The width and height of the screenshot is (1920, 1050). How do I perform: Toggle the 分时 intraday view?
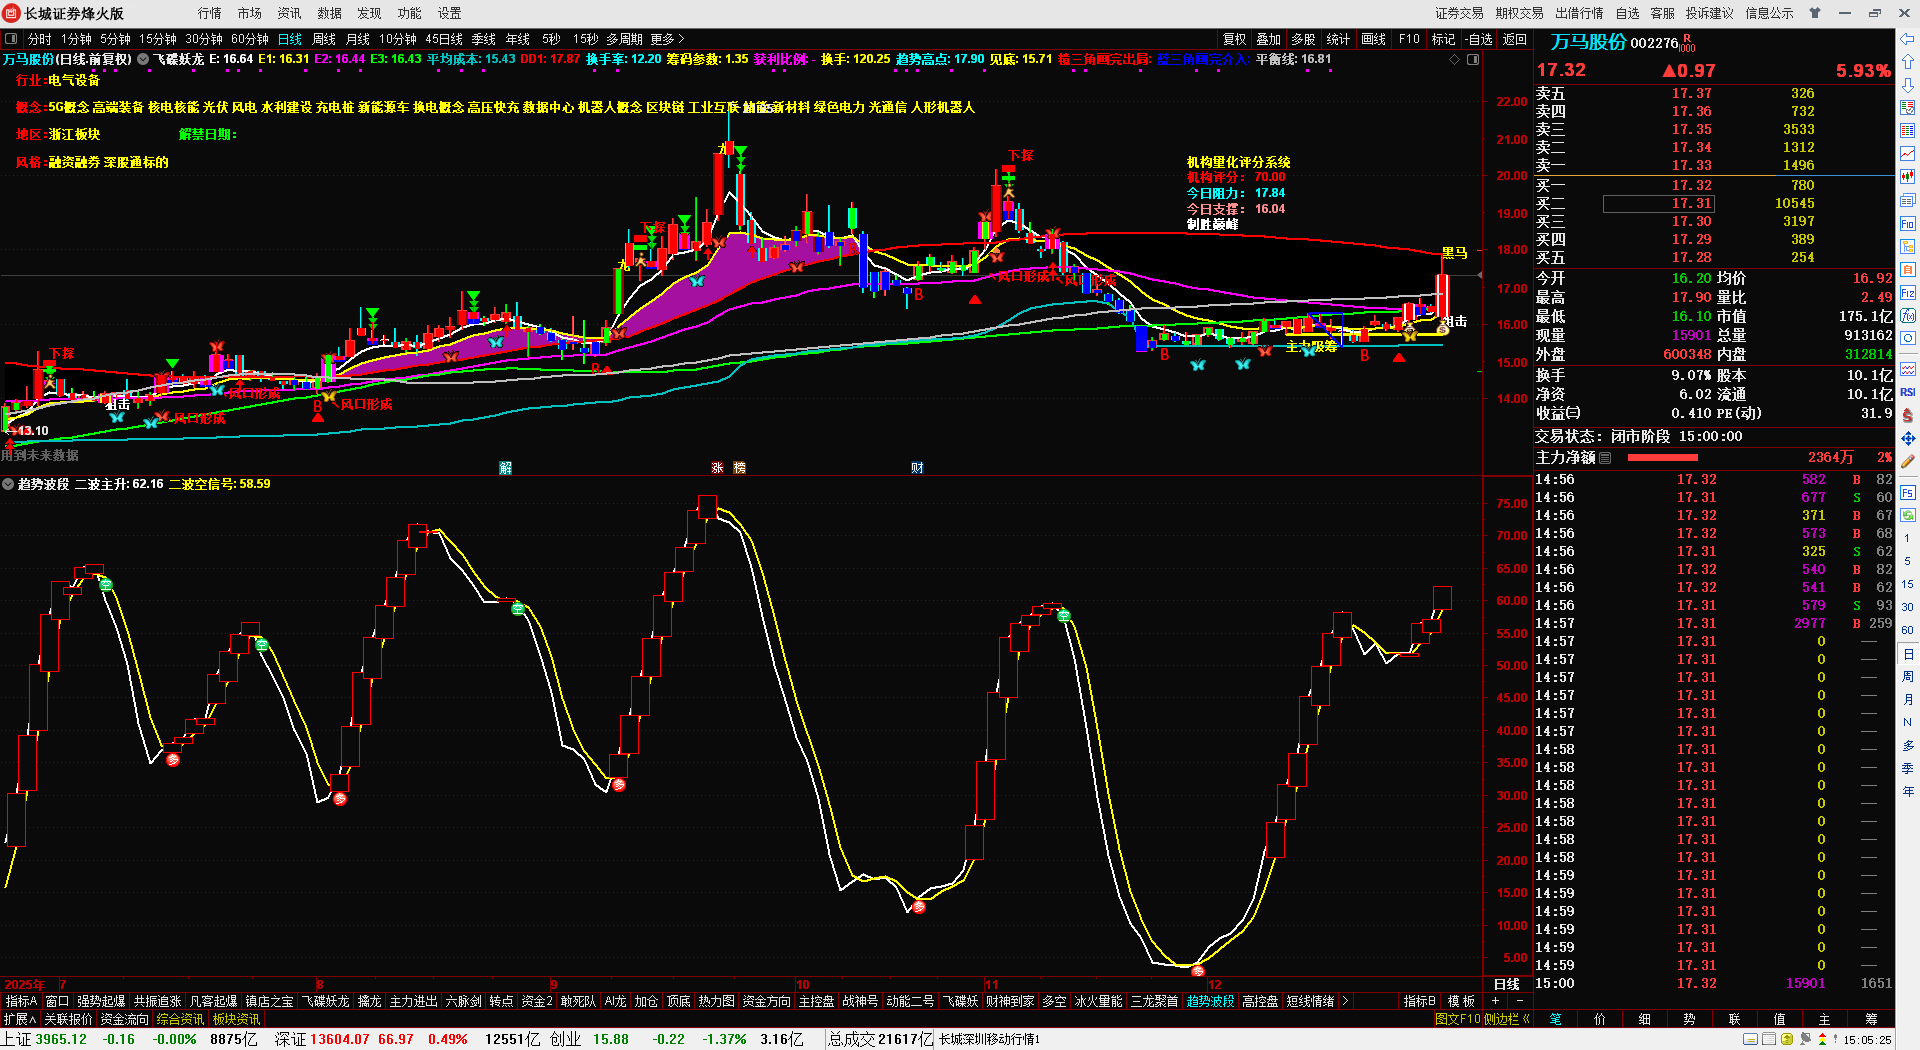(39, 39)
